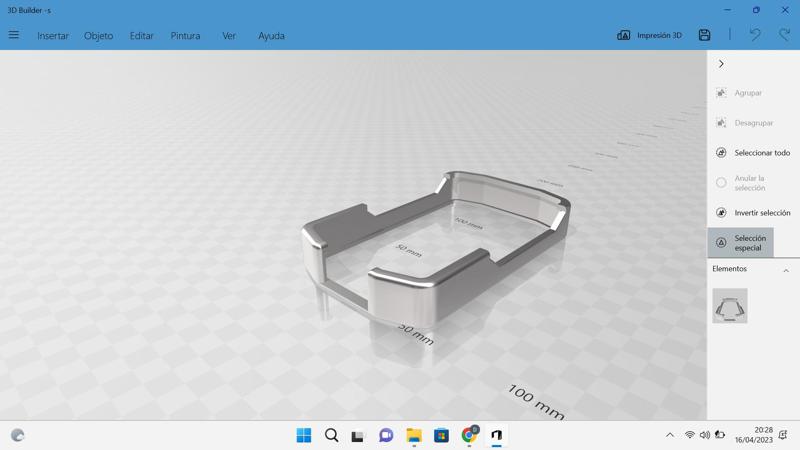Open the Windows Start menu
The image size is (800, 450).
coord(304,435)
